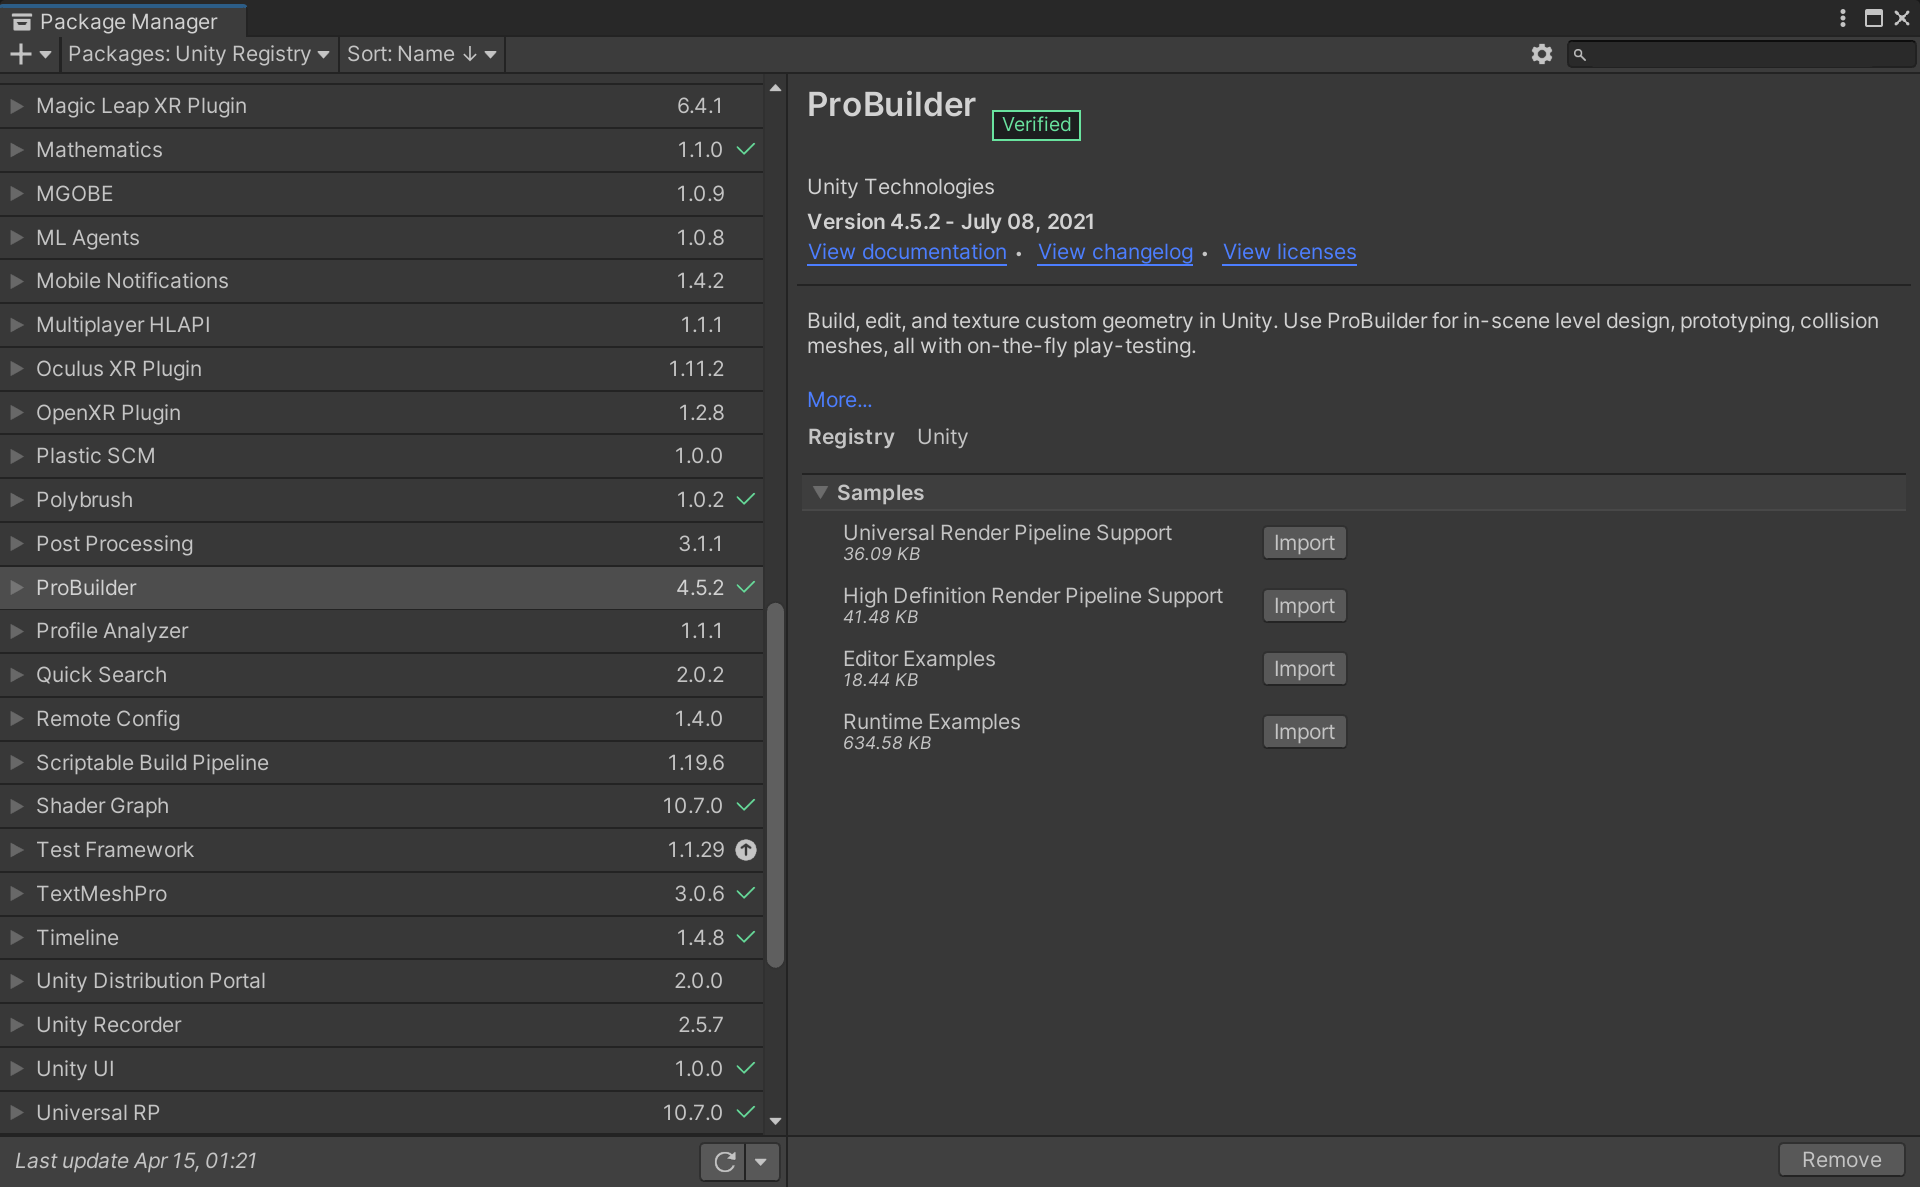The image size is (1920, 1187).
Task: Click the search magnifier icon
Action: (x=1579, y=55)
